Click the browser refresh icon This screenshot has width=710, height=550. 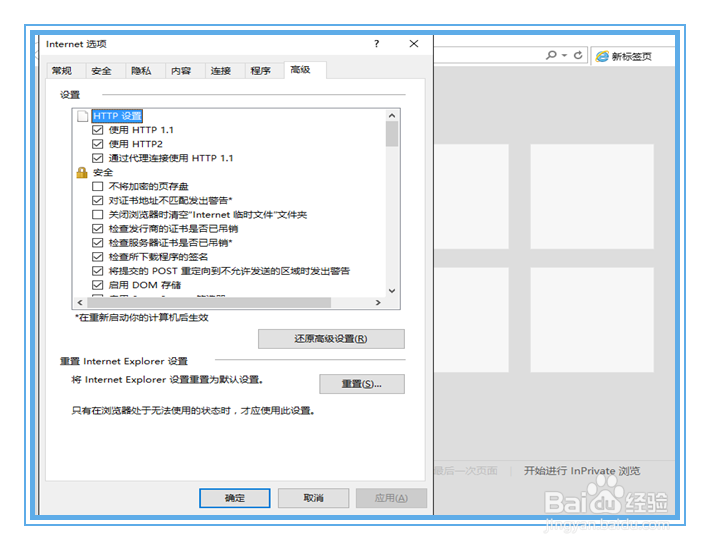[x=578, y=55]
